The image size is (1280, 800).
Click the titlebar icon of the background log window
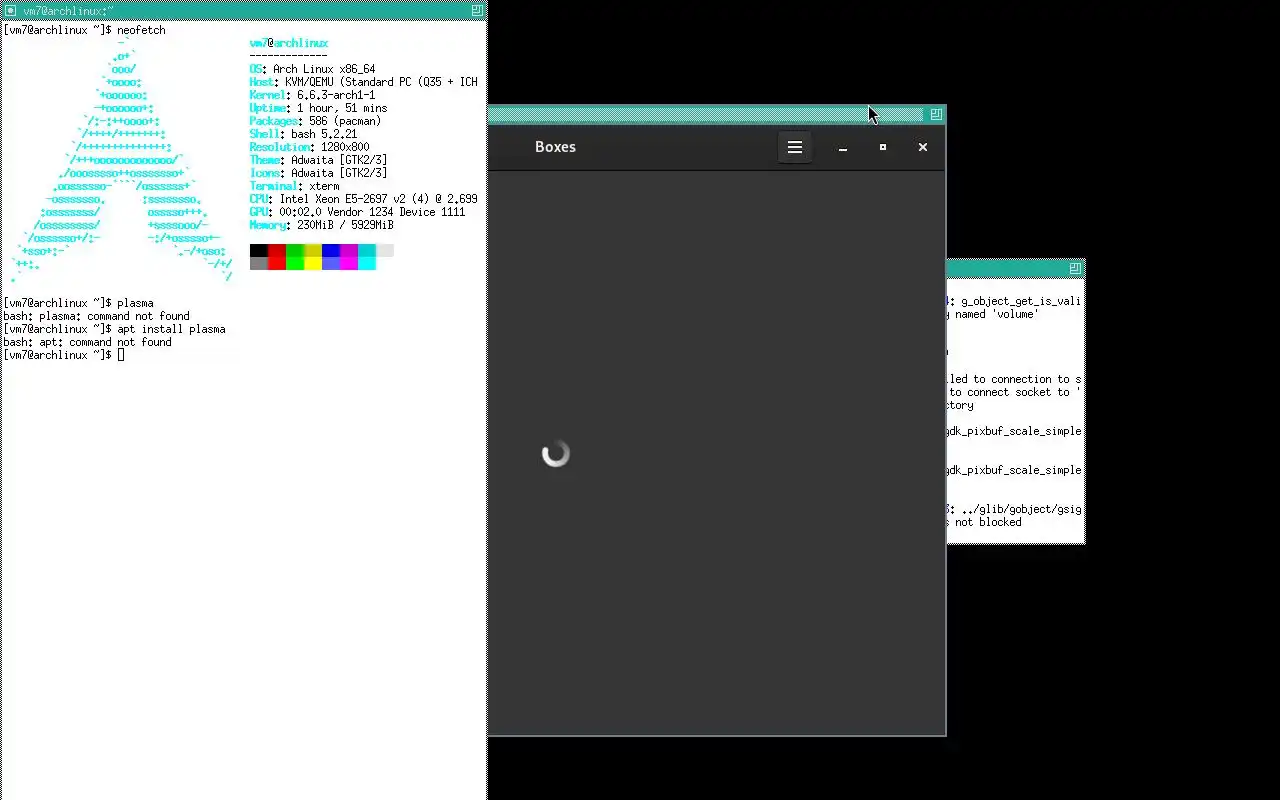[x=1075, y=268]
